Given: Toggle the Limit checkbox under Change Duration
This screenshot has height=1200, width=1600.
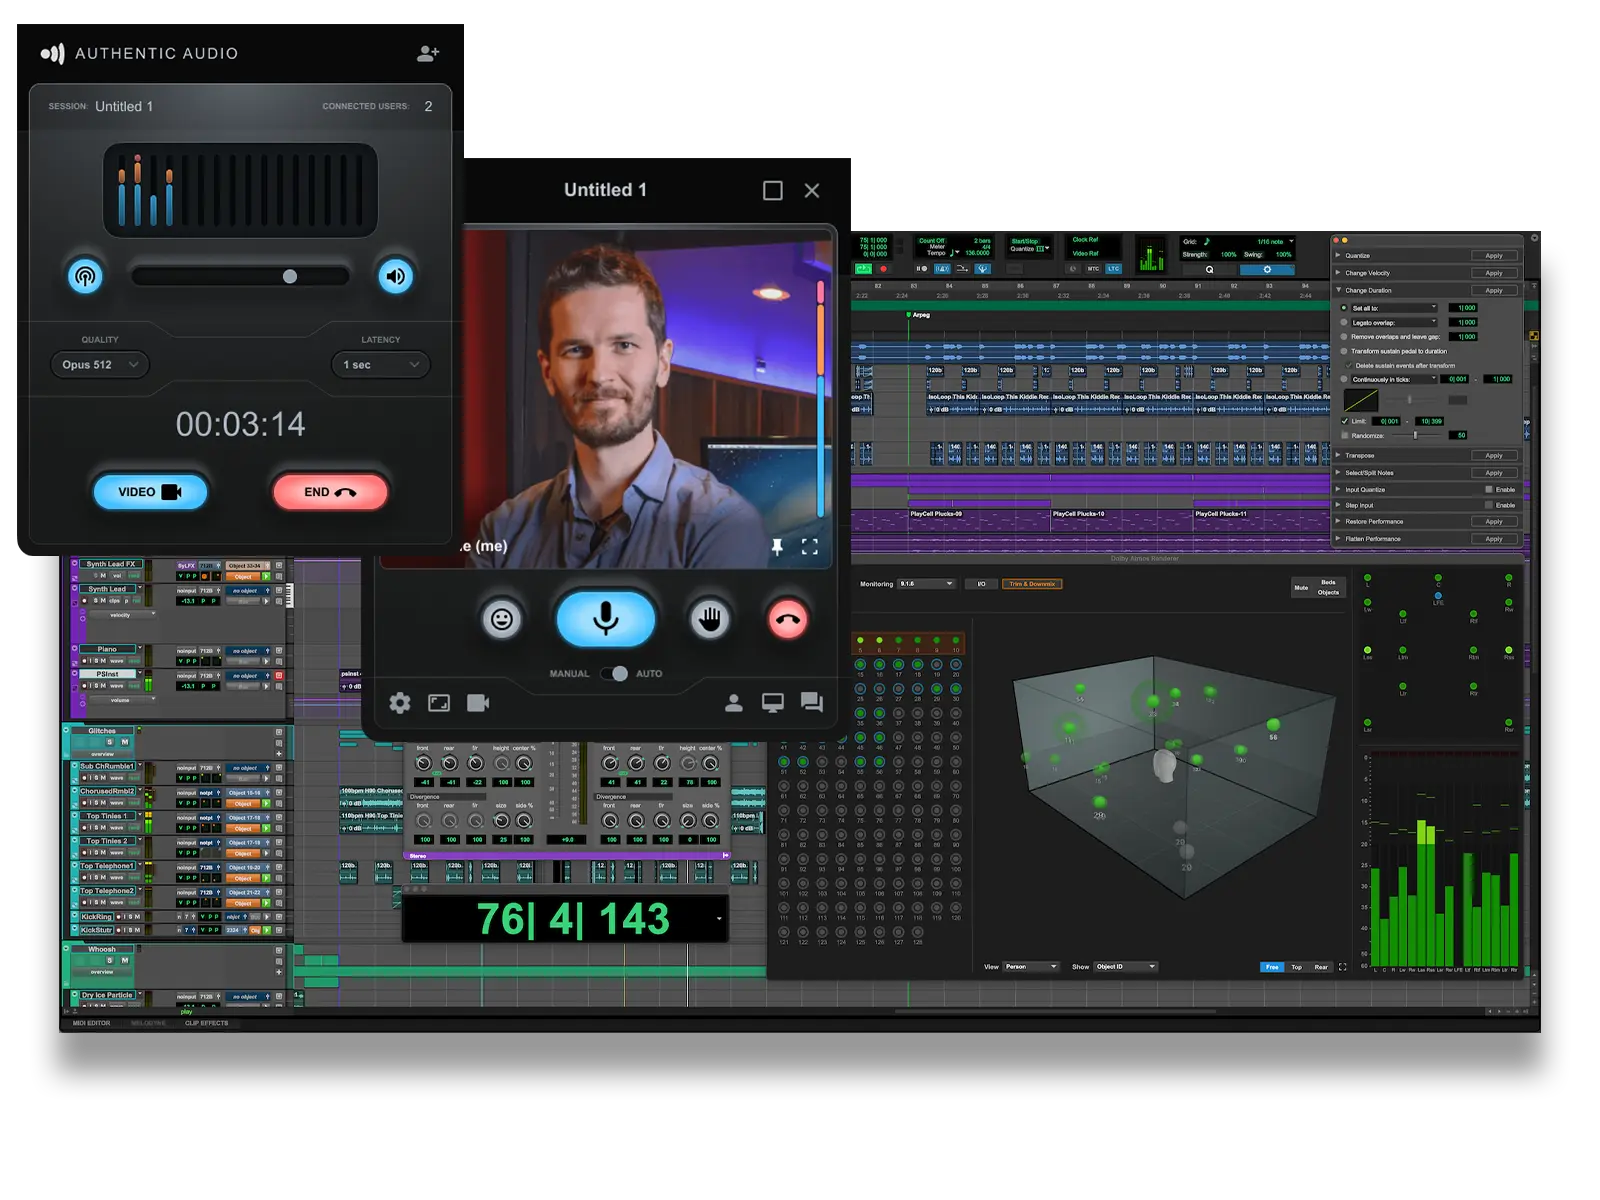Looking at the screenshot, I should pos(1346,422).
